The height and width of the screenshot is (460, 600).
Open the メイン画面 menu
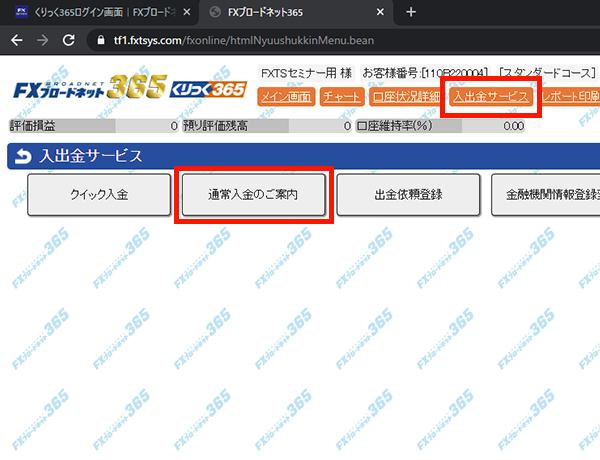pyautogui.click(x=285, y=97)
